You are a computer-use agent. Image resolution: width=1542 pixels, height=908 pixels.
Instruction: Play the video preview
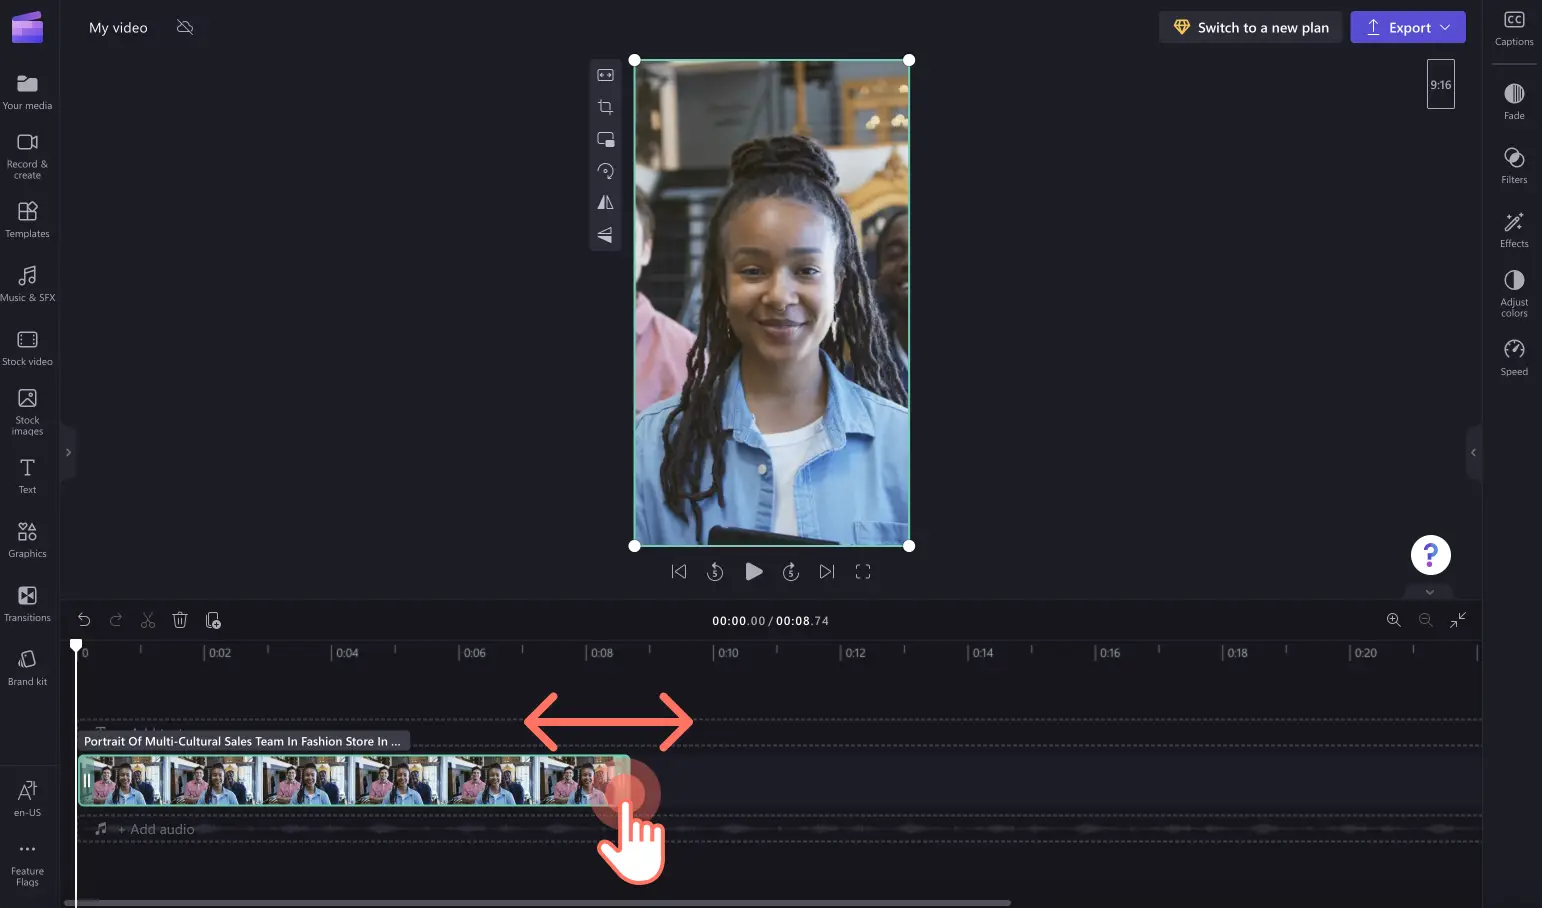click(754, 572)
